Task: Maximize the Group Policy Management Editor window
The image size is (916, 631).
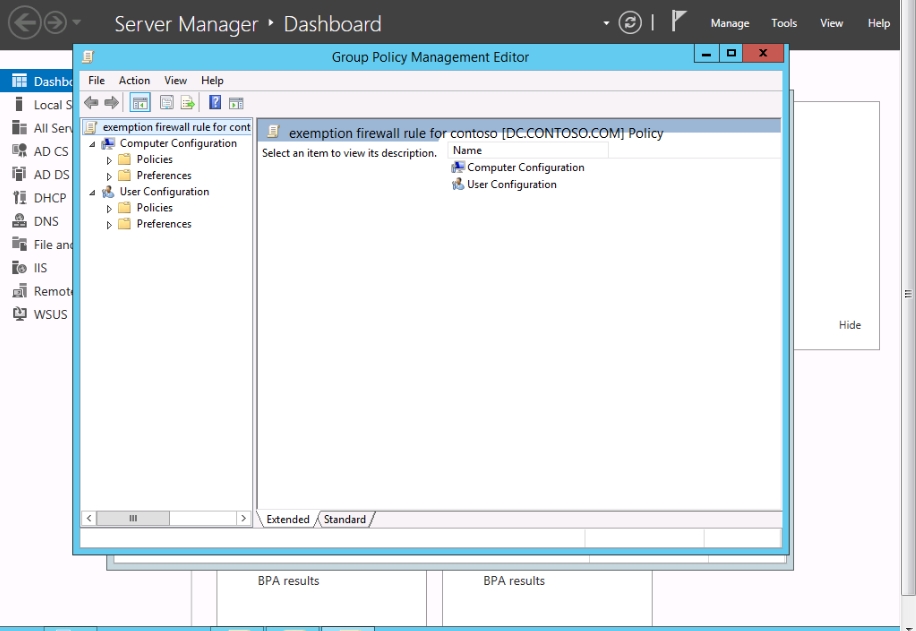Action: tap(731, 54)
